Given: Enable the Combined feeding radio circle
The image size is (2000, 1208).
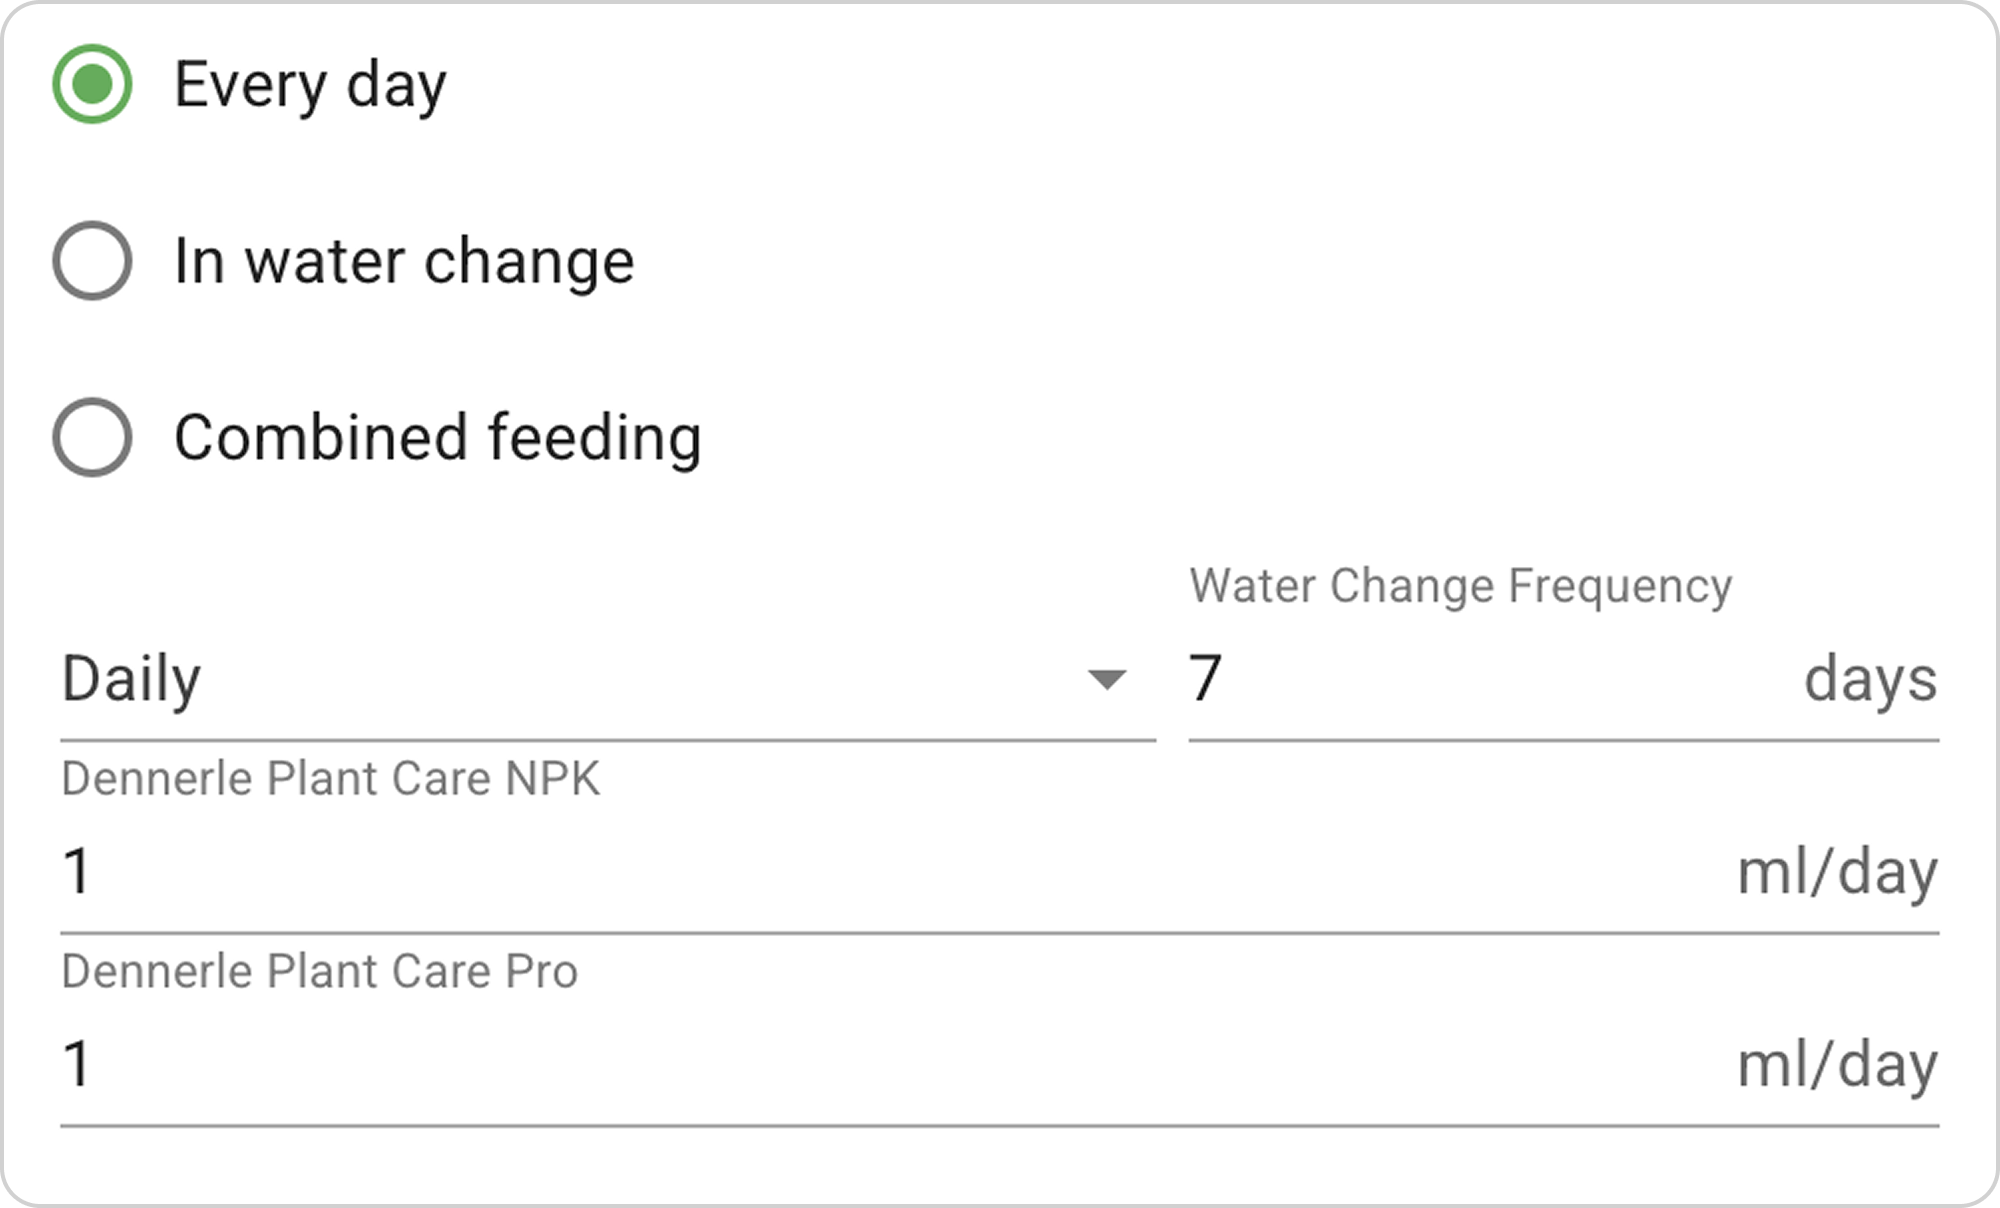Looking at the screenshot, I should (92, 438).
